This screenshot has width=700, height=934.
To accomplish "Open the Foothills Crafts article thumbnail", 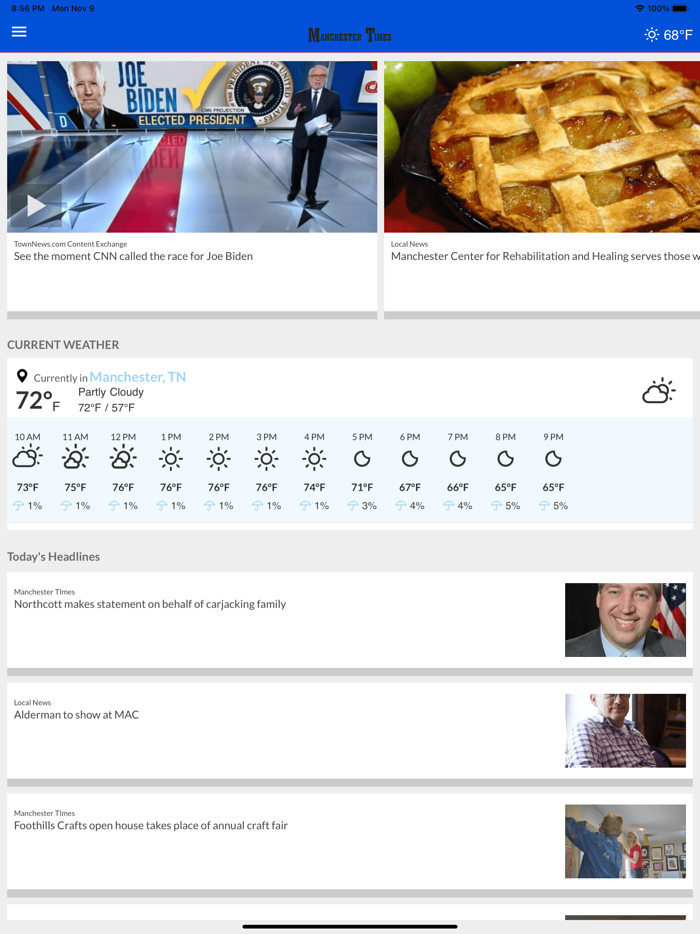I will [x=625, y=841].
